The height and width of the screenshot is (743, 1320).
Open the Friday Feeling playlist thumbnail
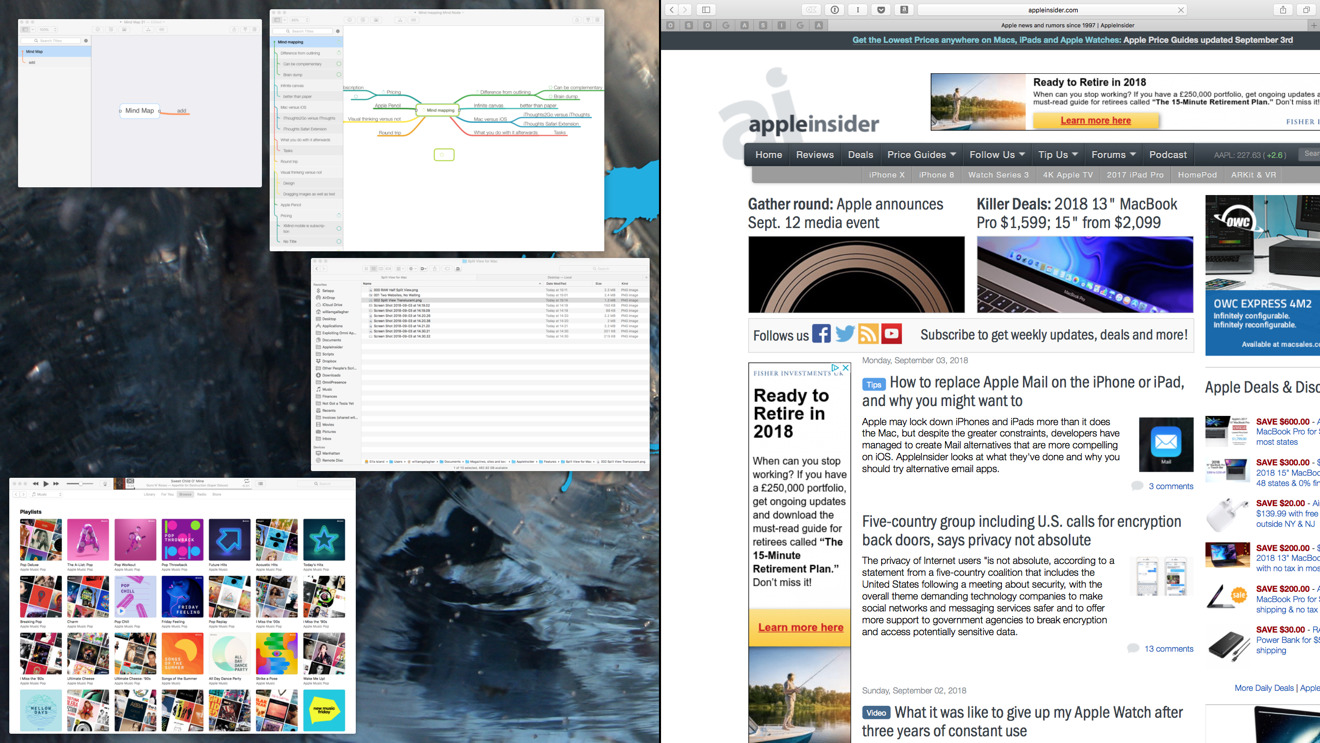click(182, 597)
